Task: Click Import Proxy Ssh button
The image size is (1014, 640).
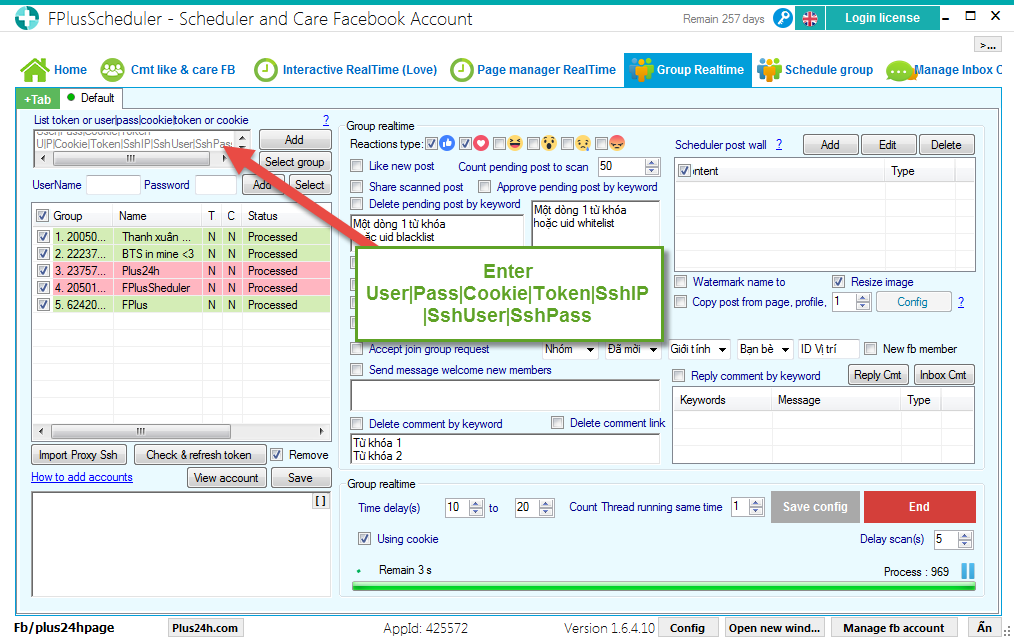Action: [78, 455]
